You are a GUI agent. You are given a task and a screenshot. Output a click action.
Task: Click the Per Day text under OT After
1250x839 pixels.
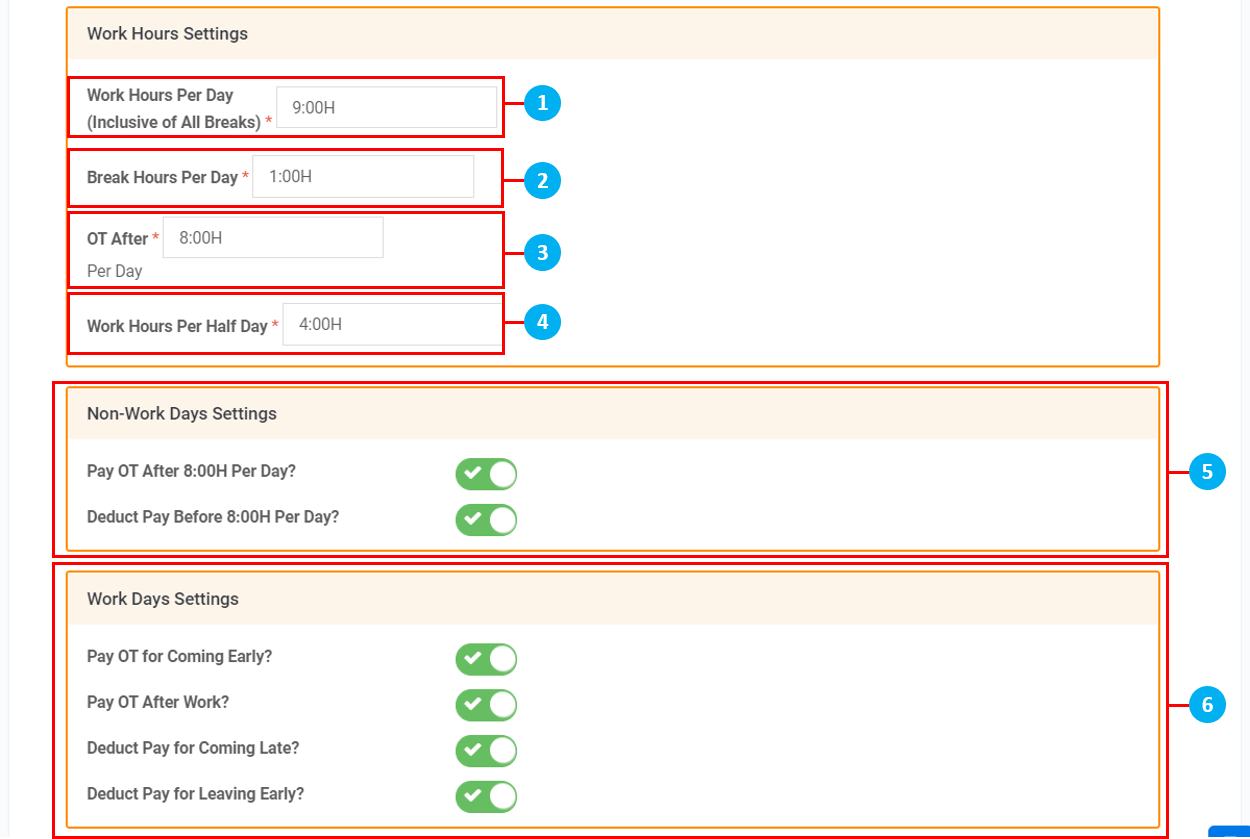[114, 271]
